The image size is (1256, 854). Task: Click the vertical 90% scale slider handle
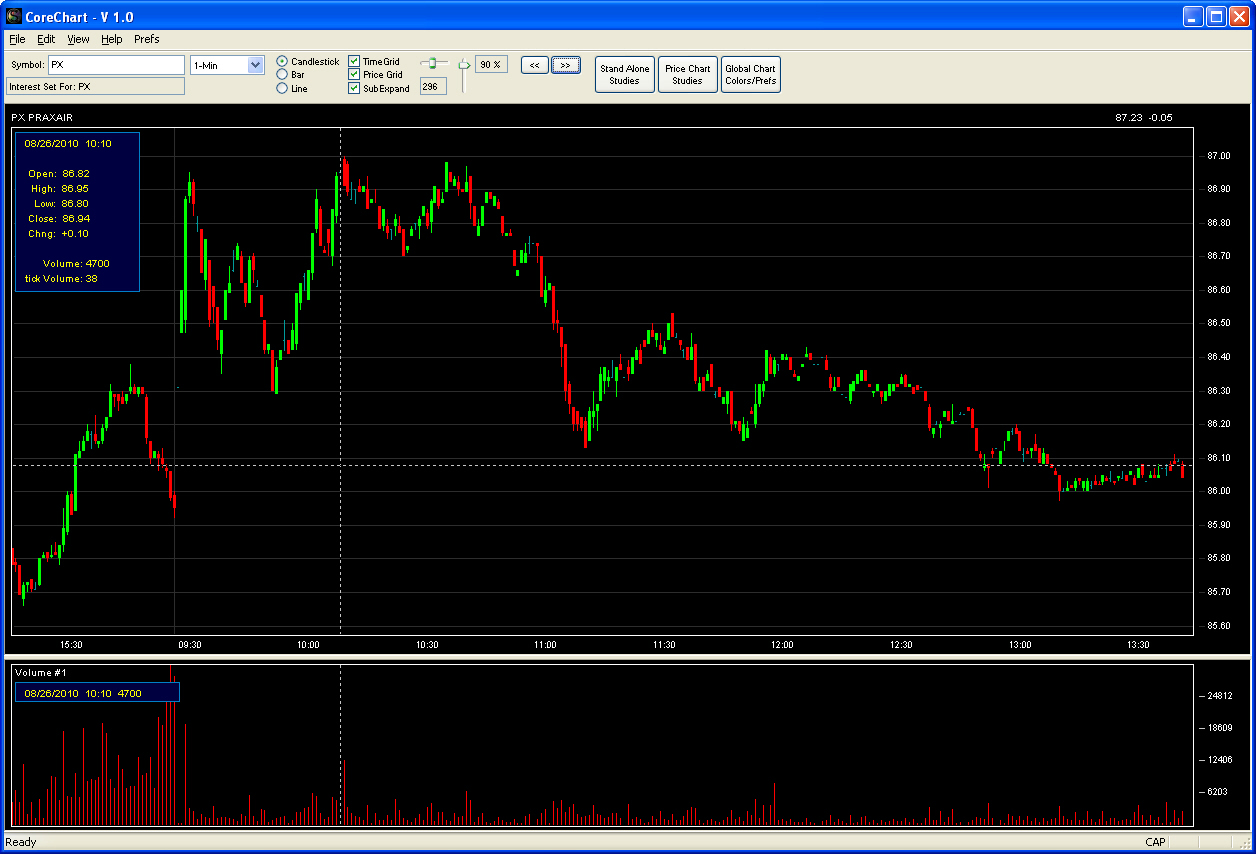(x=464, y=65)
